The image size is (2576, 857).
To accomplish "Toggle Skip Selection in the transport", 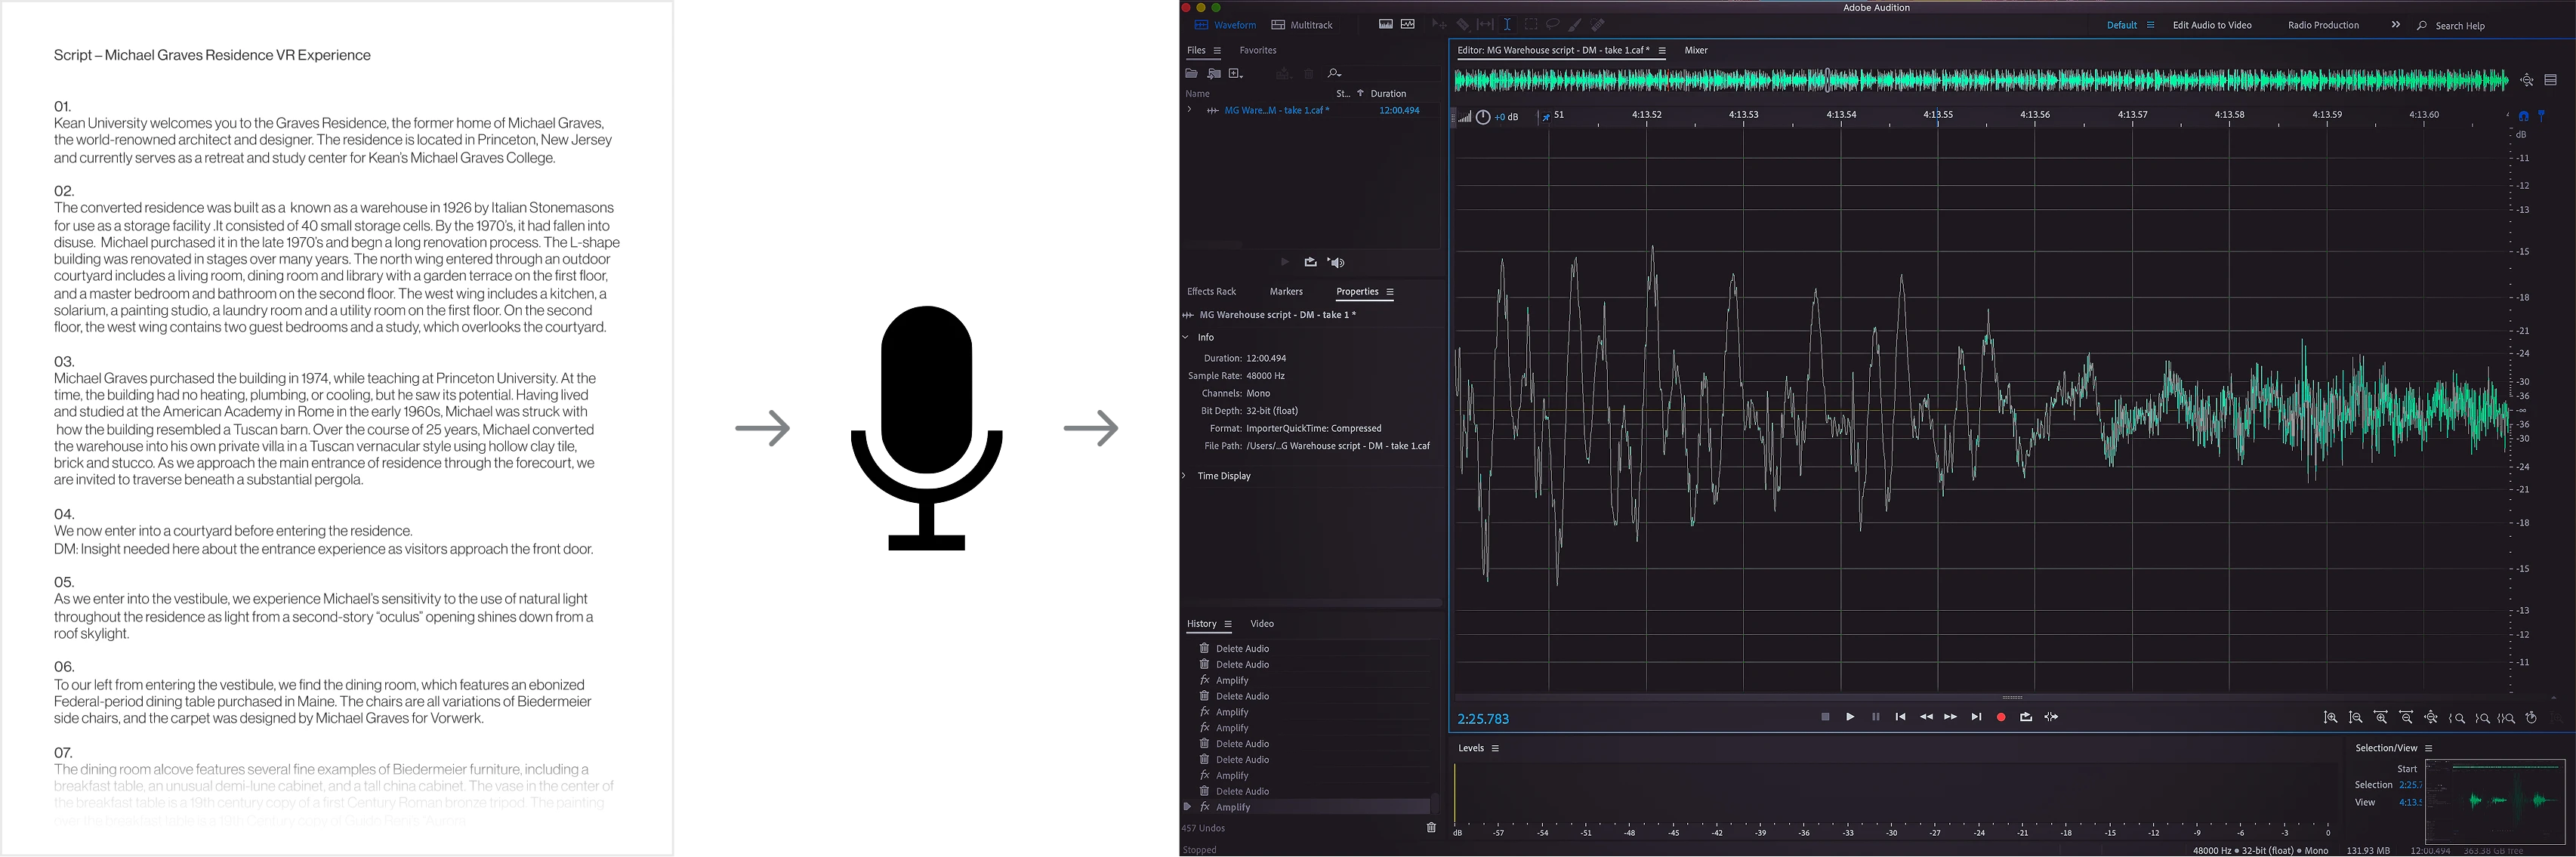I will (x=2051, y=717).
